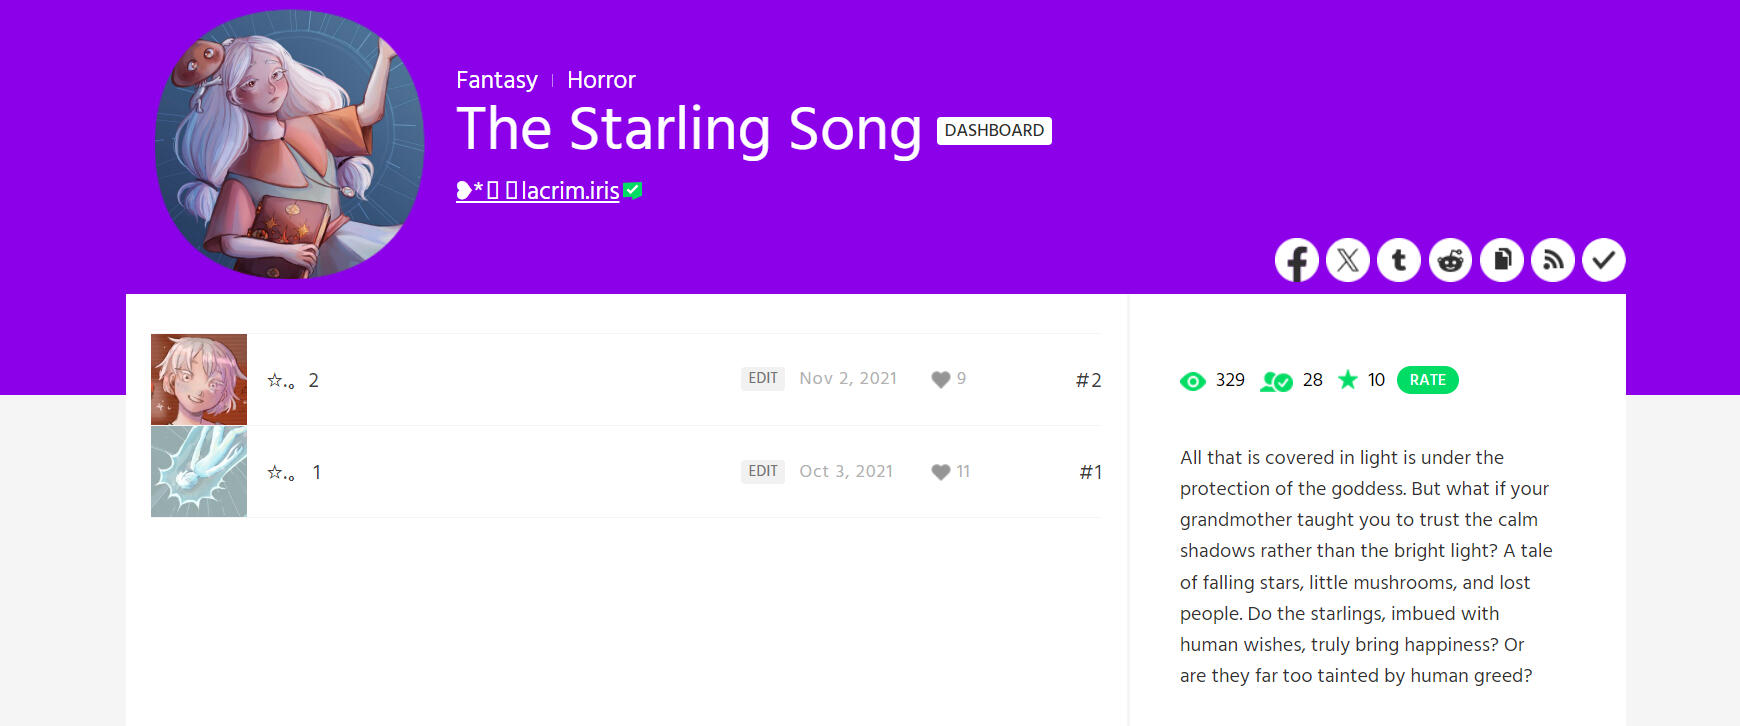Viewport: 1740px width, 726px height.
Task: Click the heart icon on episode 2
Action: (x=940, y=378)
